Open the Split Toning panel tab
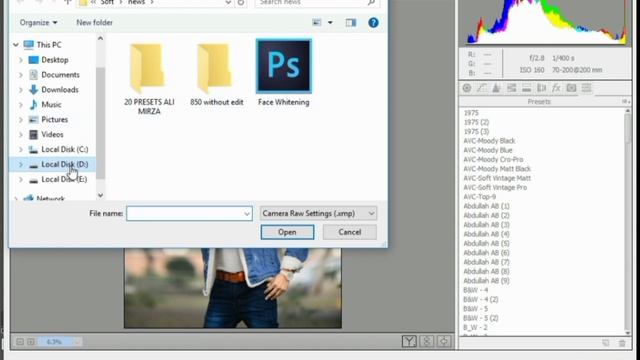The height and width of the screenshot is (360, 640). click(x=527, y=88)
